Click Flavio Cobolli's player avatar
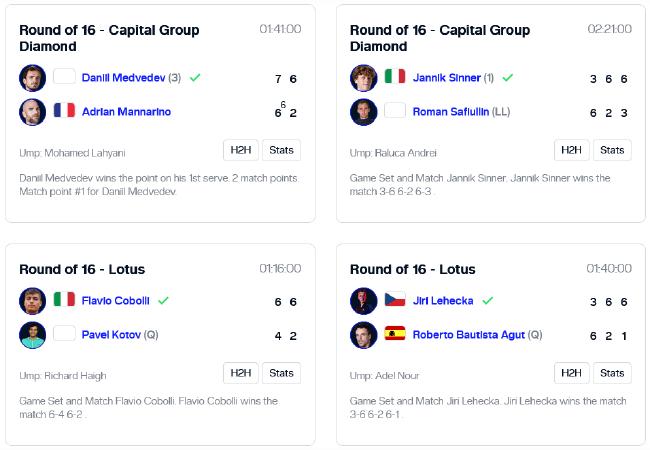 (32, 301)
